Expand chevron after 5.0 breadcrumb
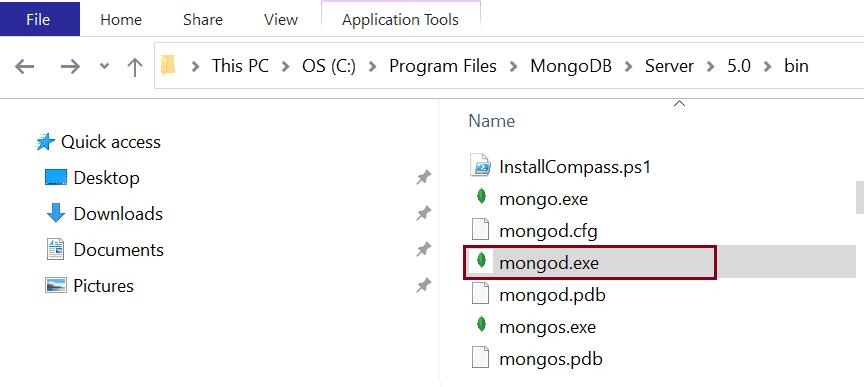The width and height of the screenshot is (866, 387). pos(767,67)
